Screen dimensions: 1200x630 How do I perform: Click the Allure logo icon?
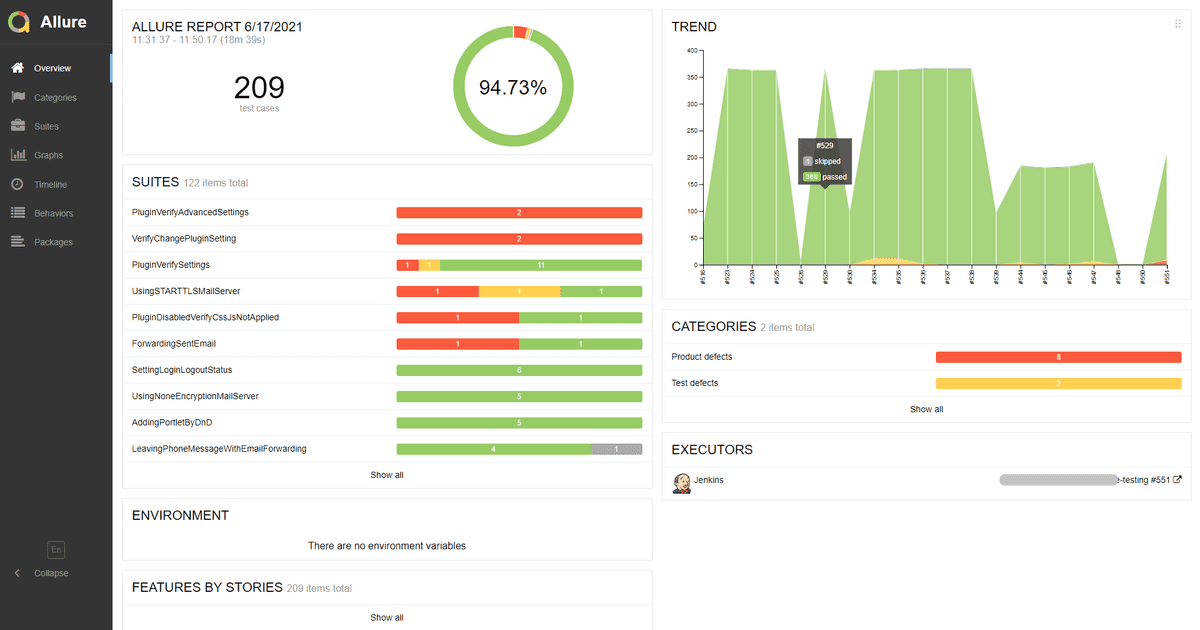click(18, 23)
